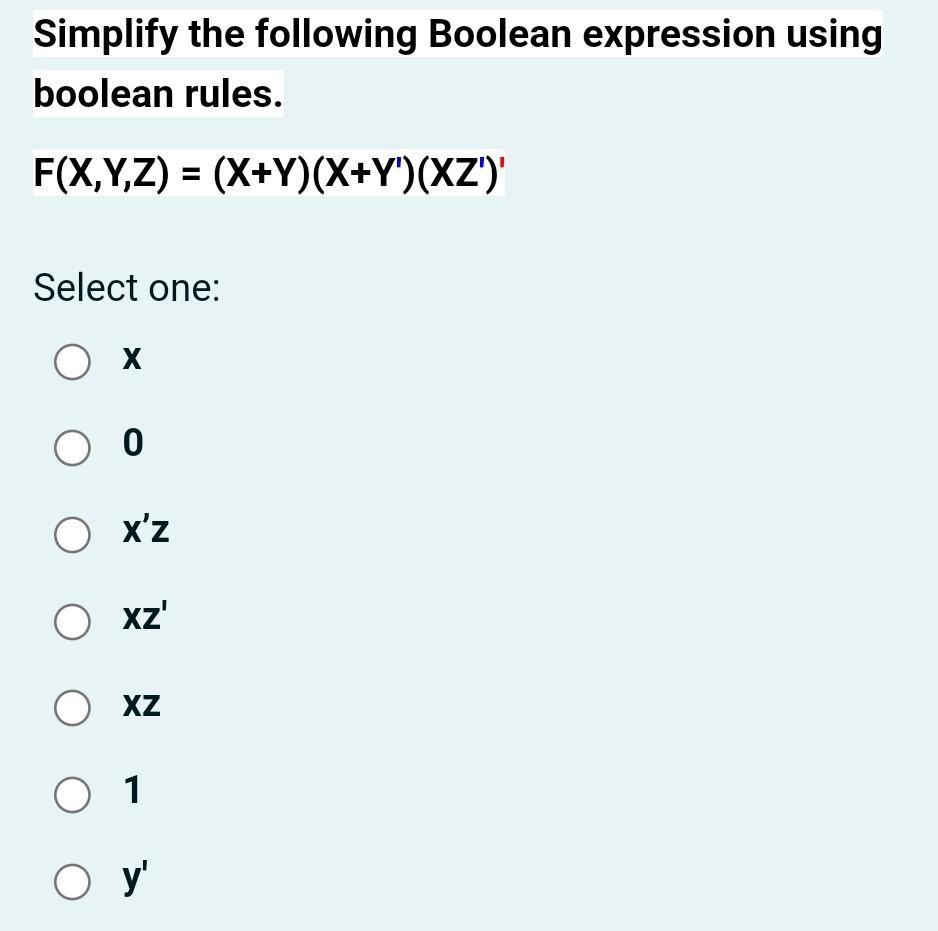Select the radio button for answer x'z
This screenshot has height=931, width=938.
tap(72, 535)
